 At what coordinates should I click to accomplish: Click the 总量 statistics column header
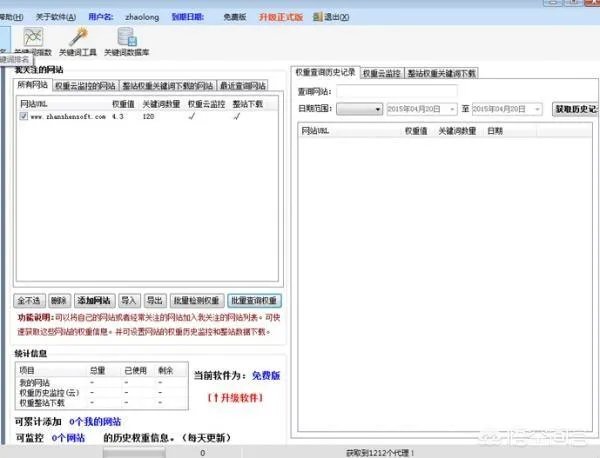tap(97, 370)
